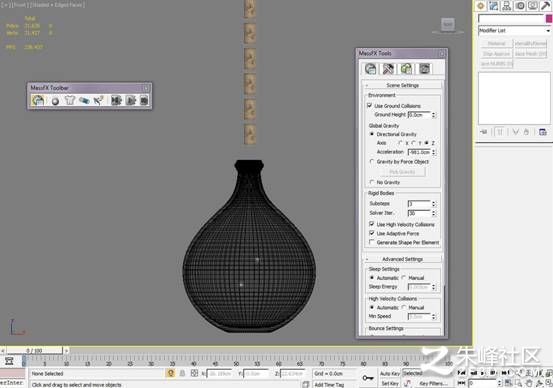Open Simulation Tools hammer tab in MassFX Tools
This screenshot has height=388, width=553.
[388, 69]
